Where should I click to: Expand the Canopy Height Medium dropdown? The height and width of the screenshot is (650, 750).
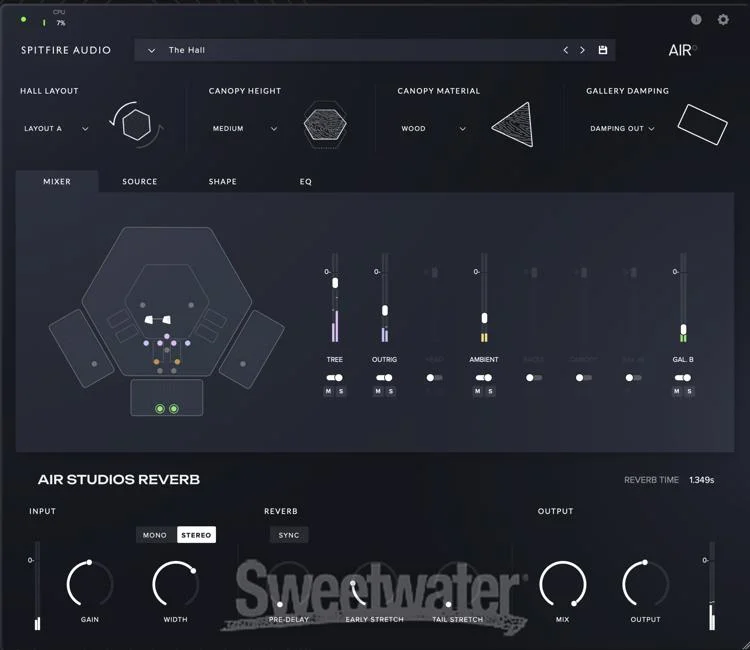245,129
